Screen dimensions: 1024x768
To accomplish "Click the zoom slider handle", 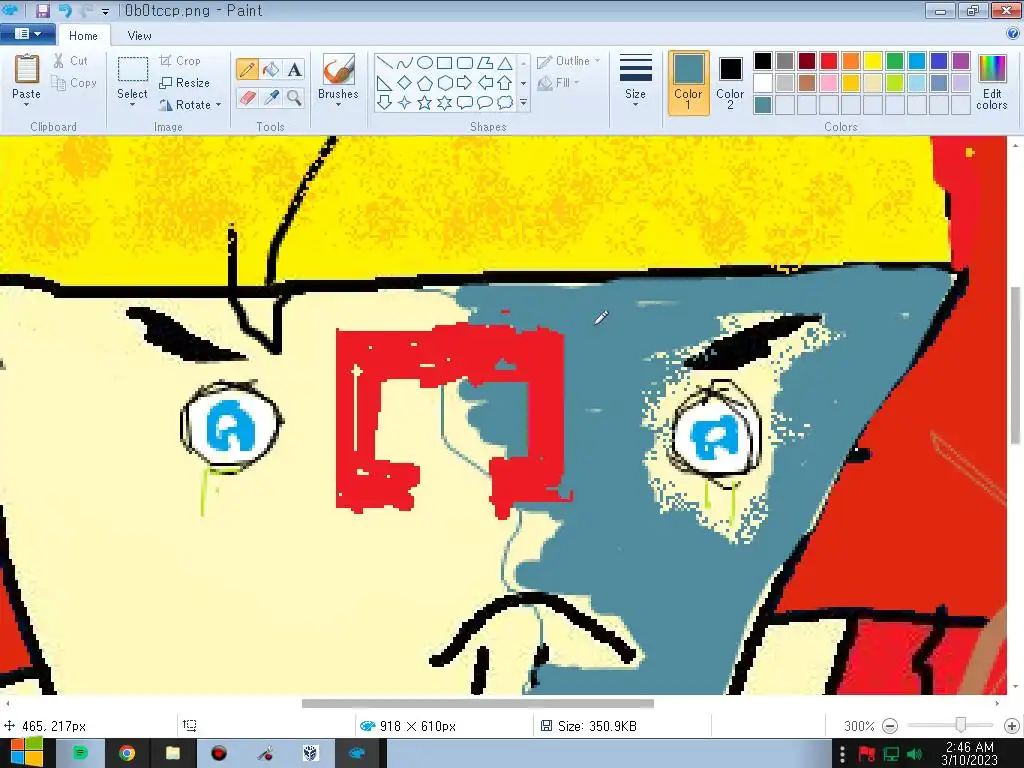I will click(961, 725).
